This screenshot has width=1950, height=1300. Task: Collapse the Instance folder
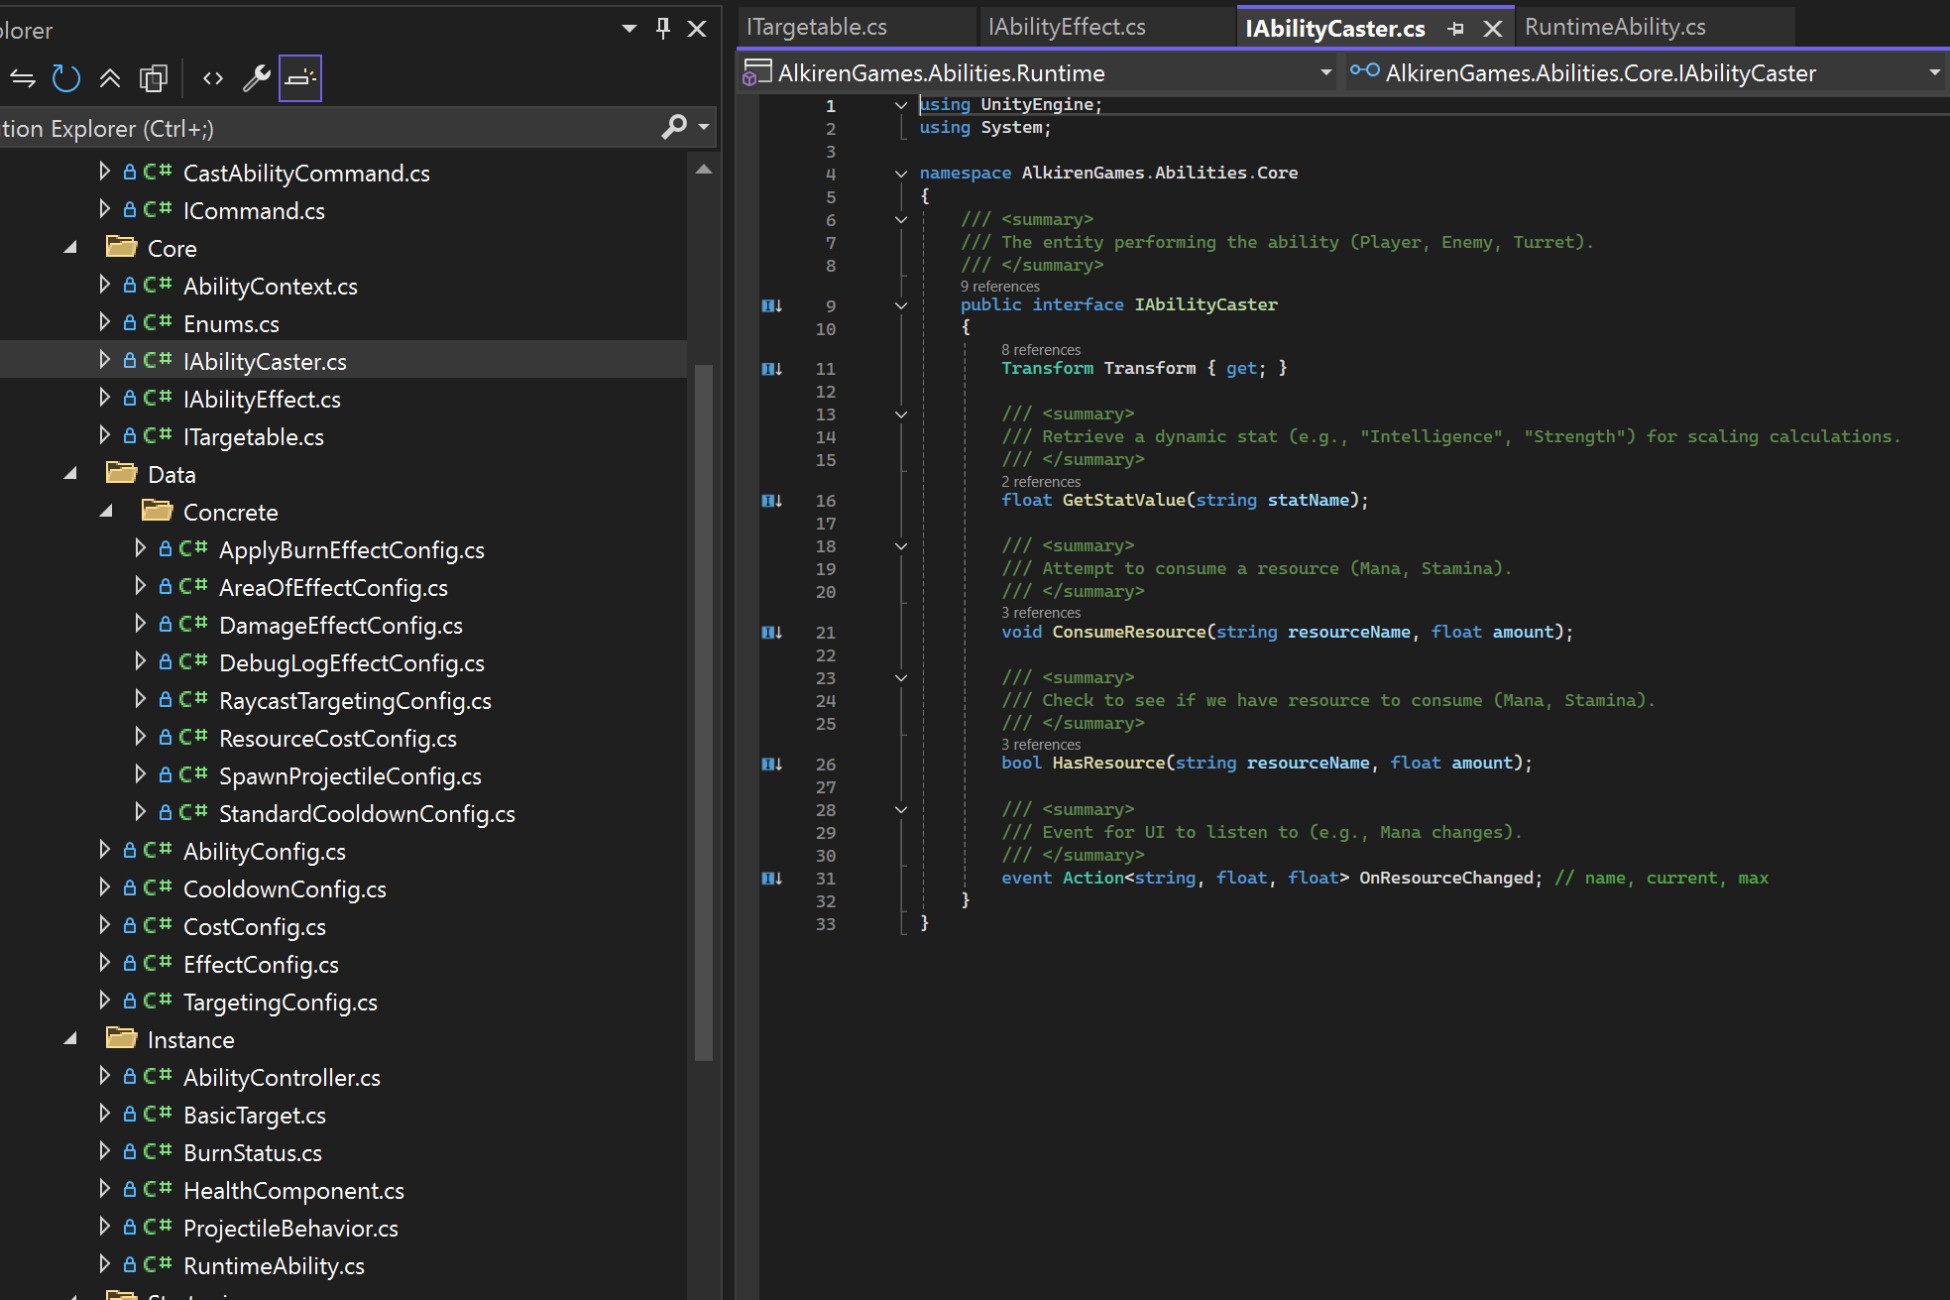click(71, 1039)
